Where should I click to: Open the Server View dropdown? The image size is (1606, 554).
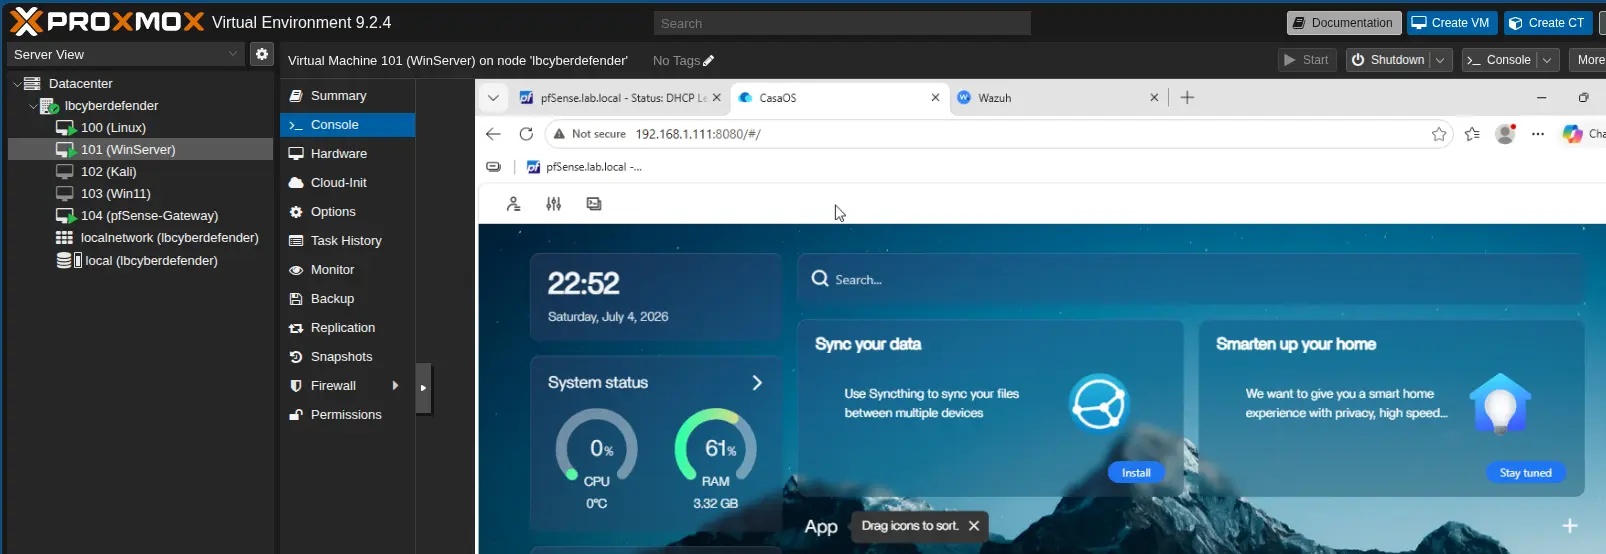(125, 54)
